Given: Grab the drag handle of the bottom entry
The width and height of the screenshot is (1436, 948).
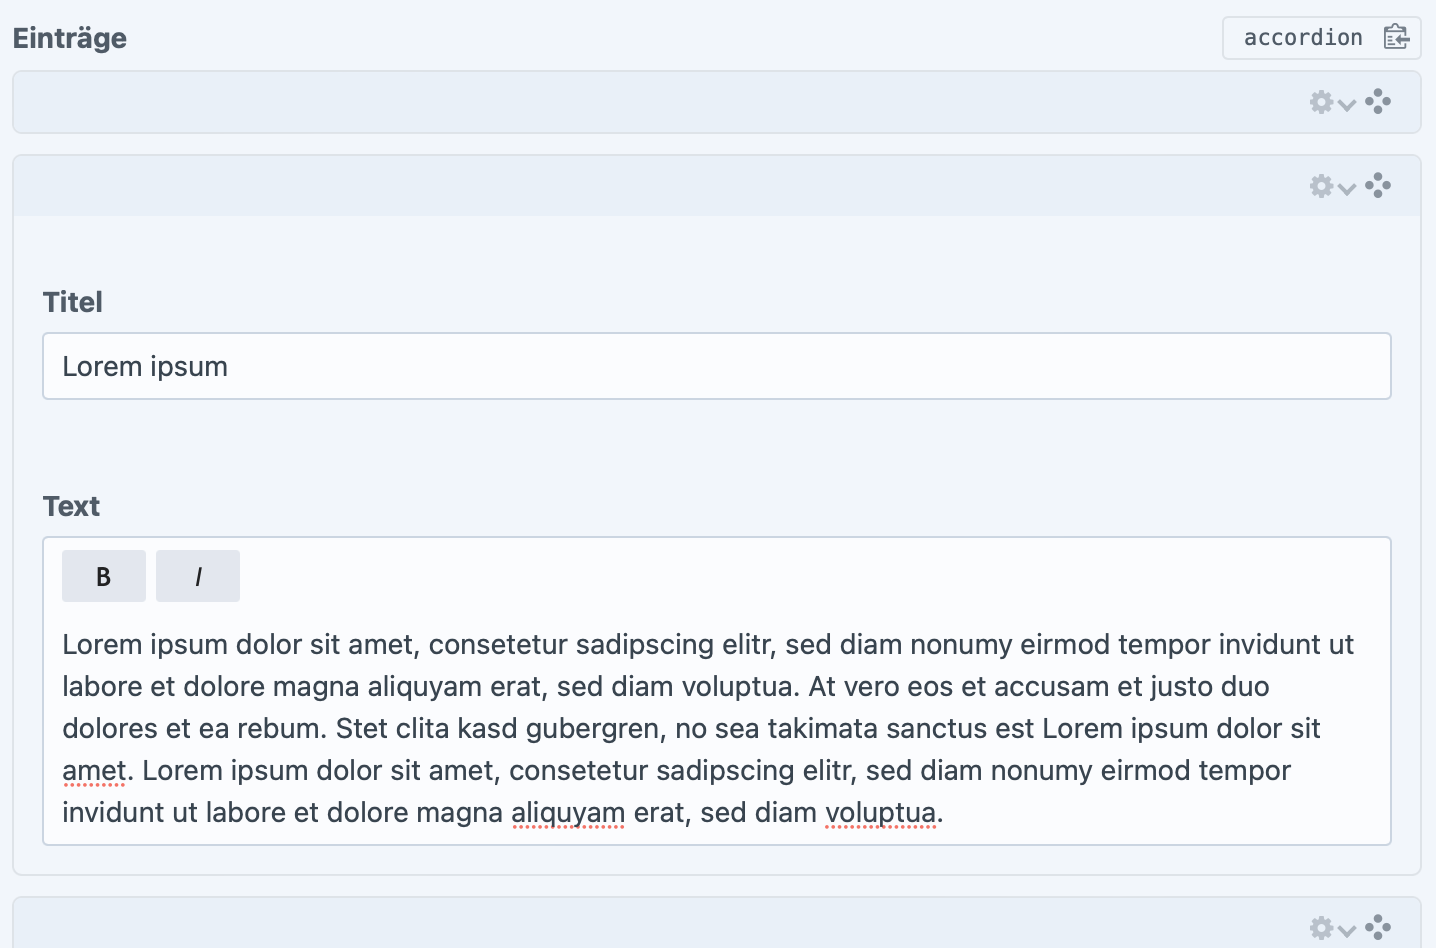Looking at the screenshot, I should coord(1378,927).
